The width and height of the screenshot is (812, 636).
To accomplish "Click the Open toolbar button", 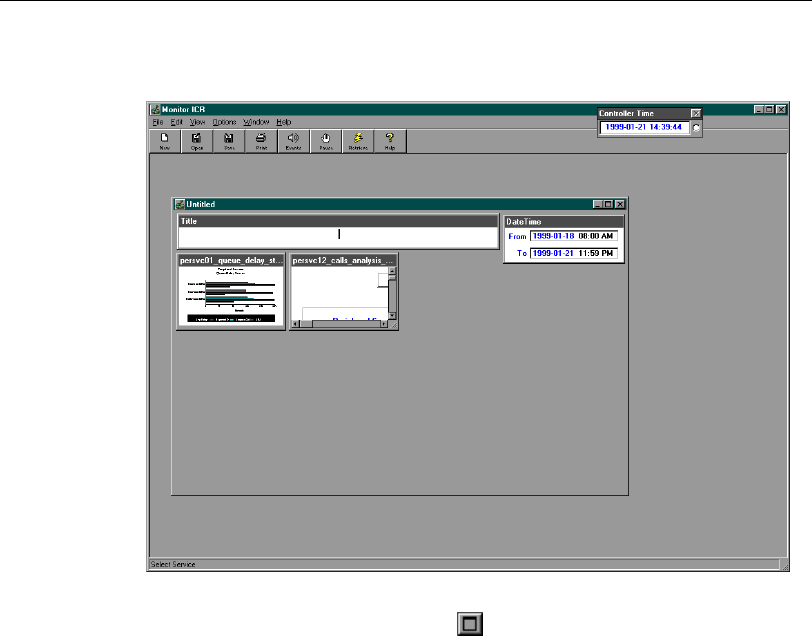I will point(197,141).
